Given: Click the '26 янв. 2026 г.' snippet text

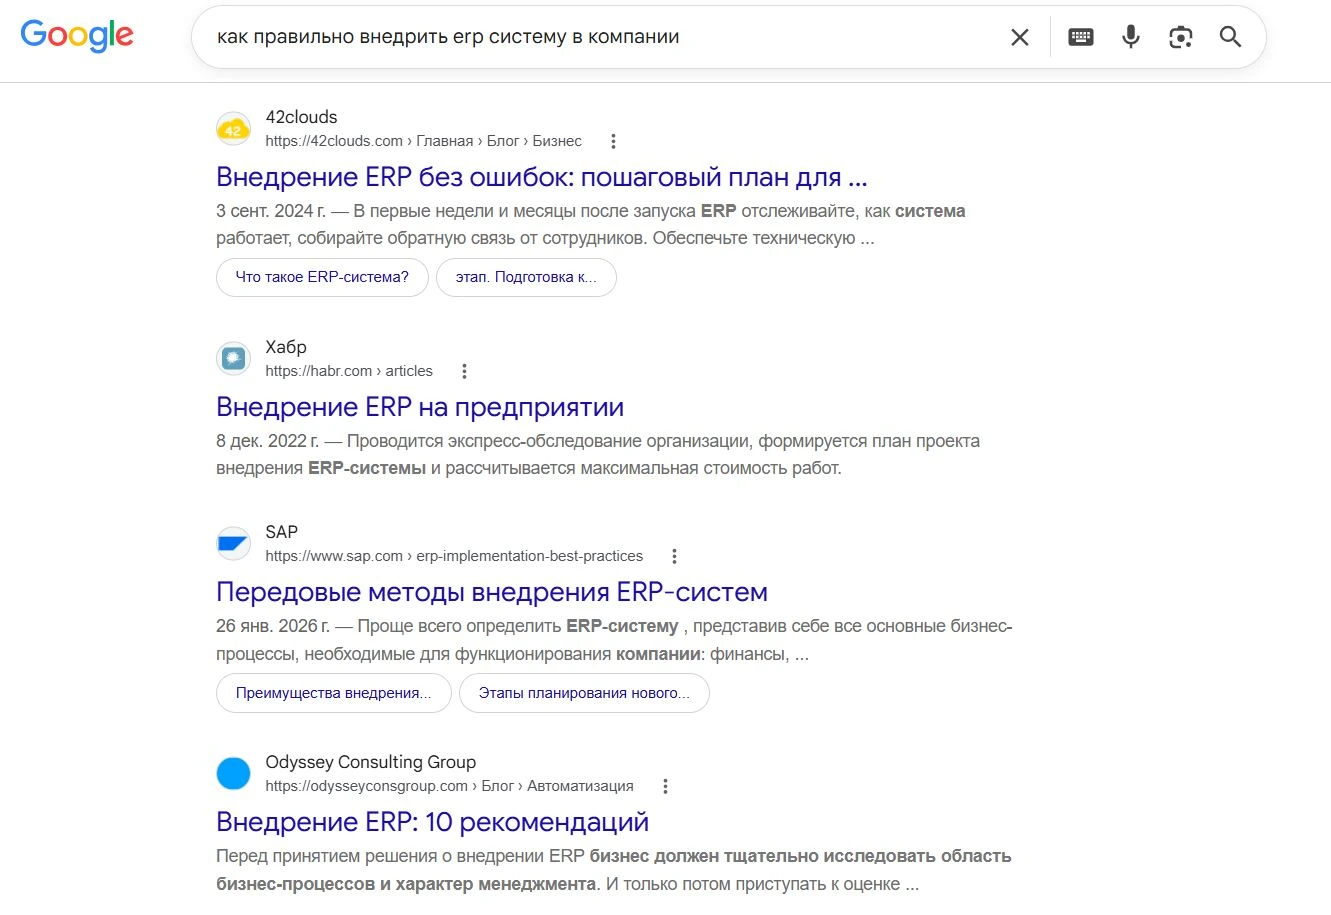Looking at the screenshot, I should pos(273,626).
